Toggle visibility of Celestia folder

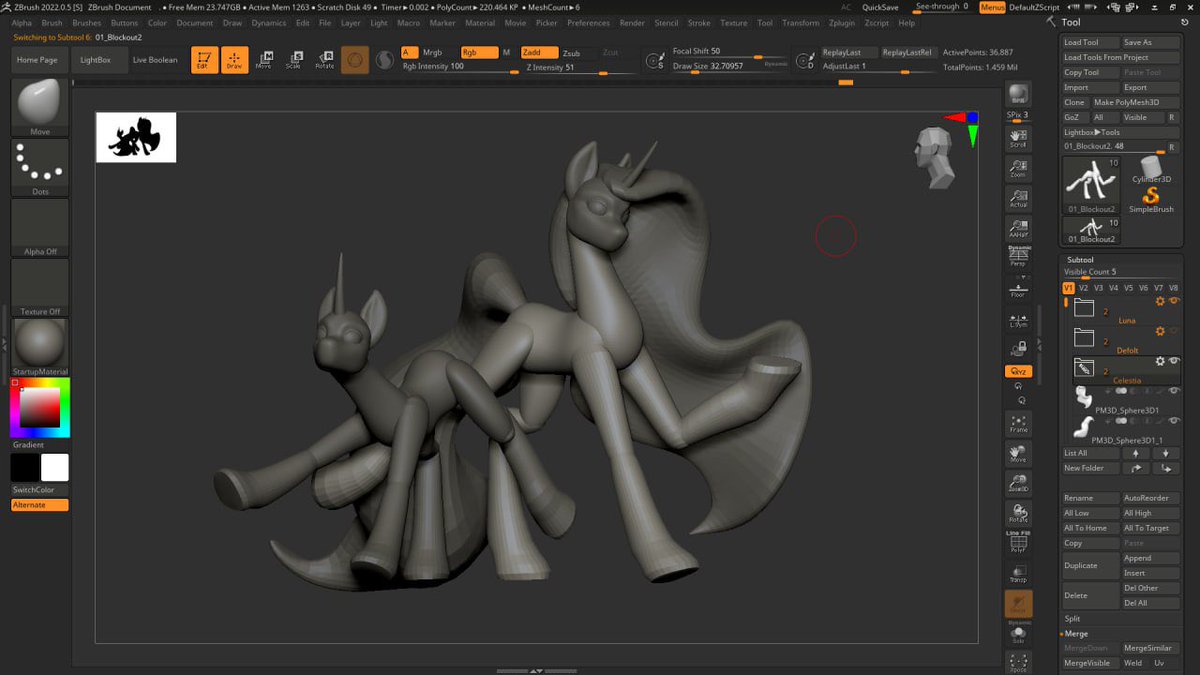coord(1174,361)
